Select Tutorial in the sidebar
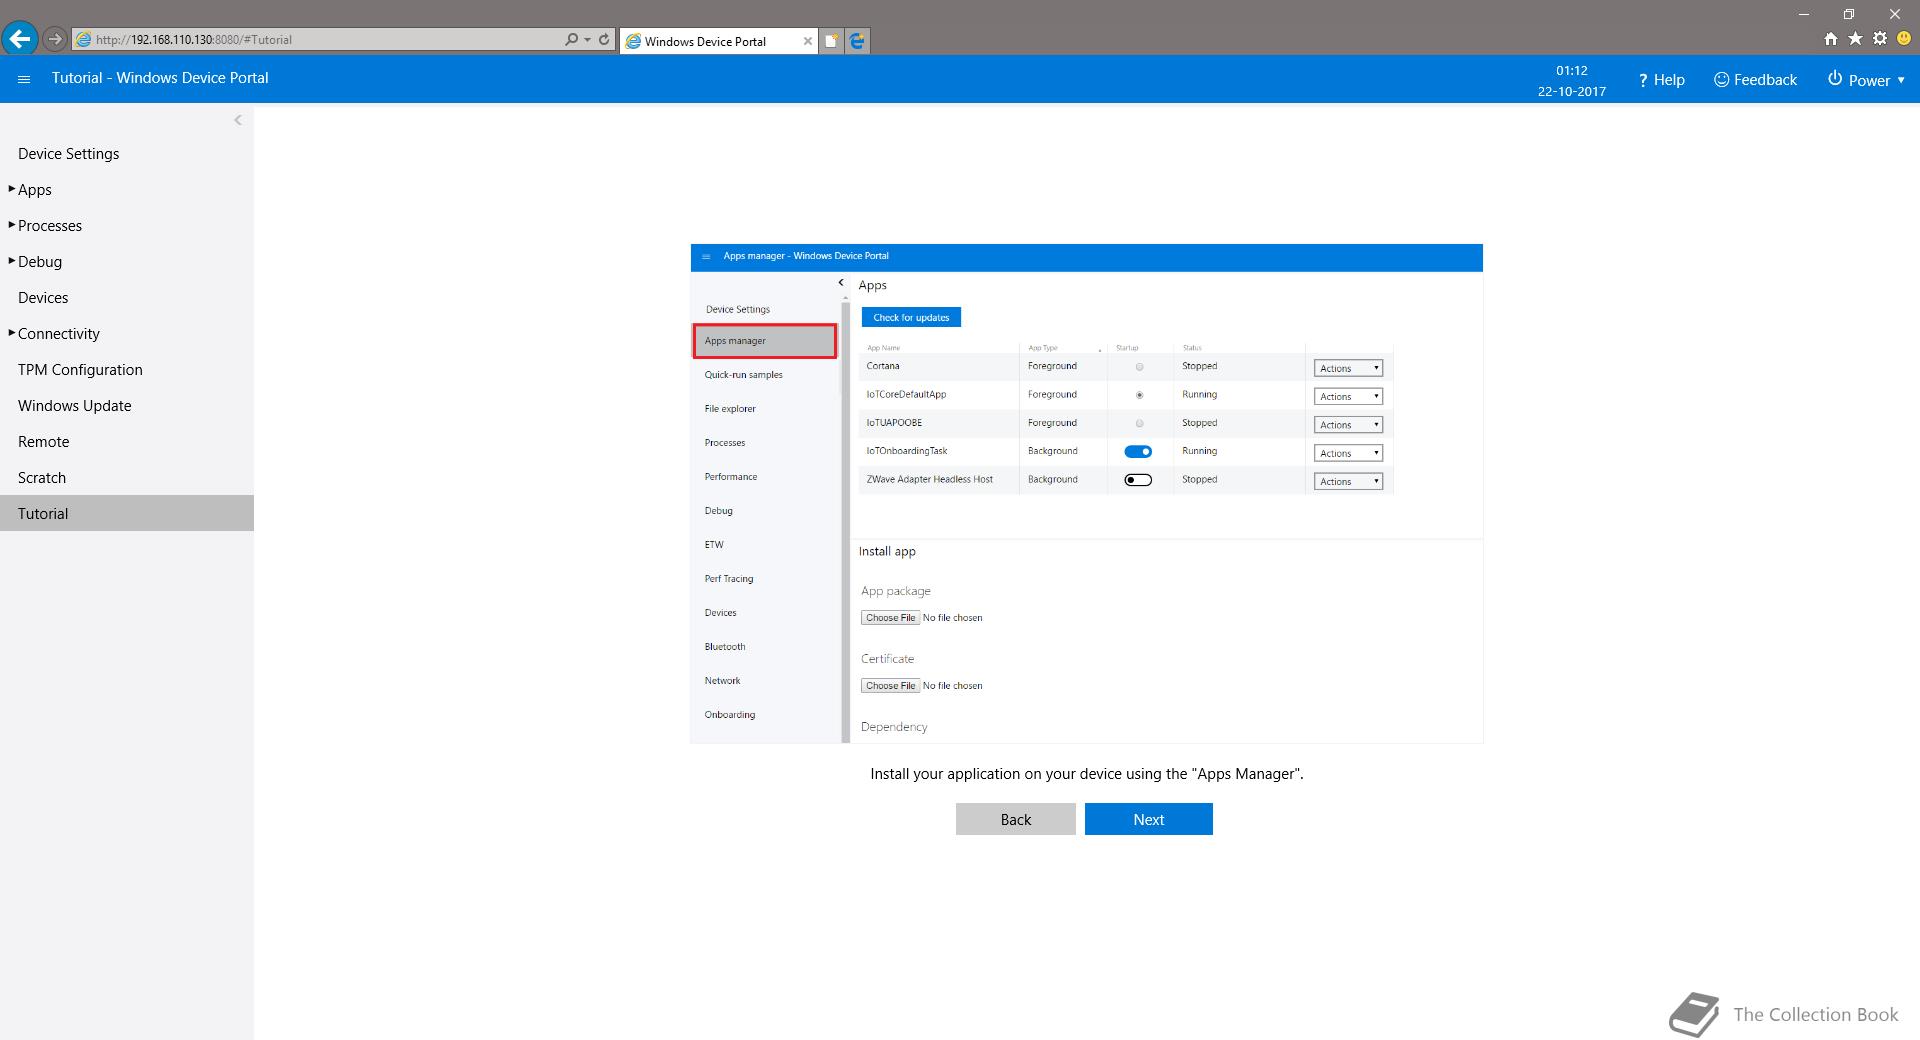 click(x=127, y=513)
